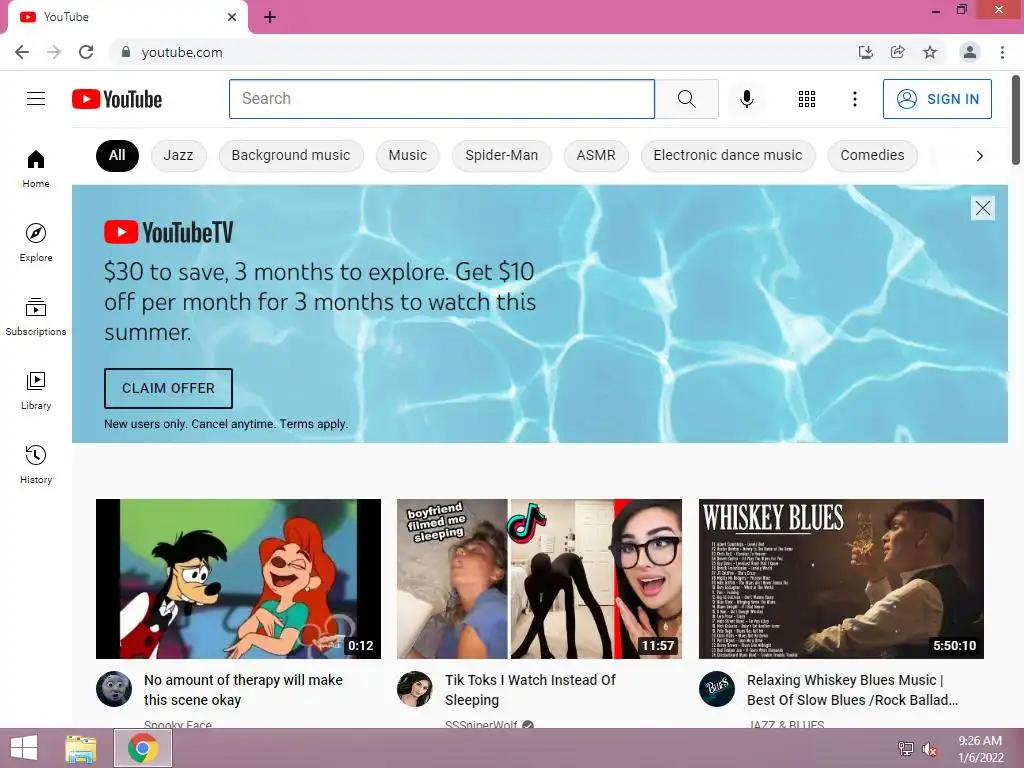The width and height of the screenshot is (1024, 768).
Task: Go to Home in sidebar
Action: coord(36,168)
